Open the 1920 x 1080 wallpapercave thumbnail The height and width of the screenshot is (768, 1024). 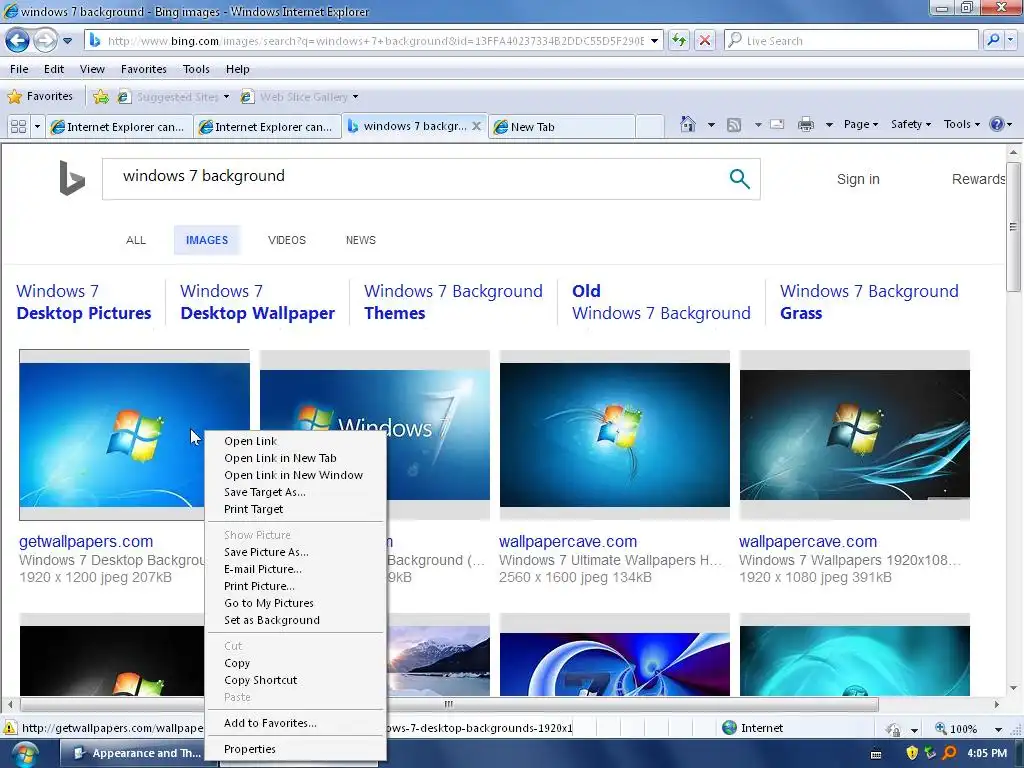(854, 435)
